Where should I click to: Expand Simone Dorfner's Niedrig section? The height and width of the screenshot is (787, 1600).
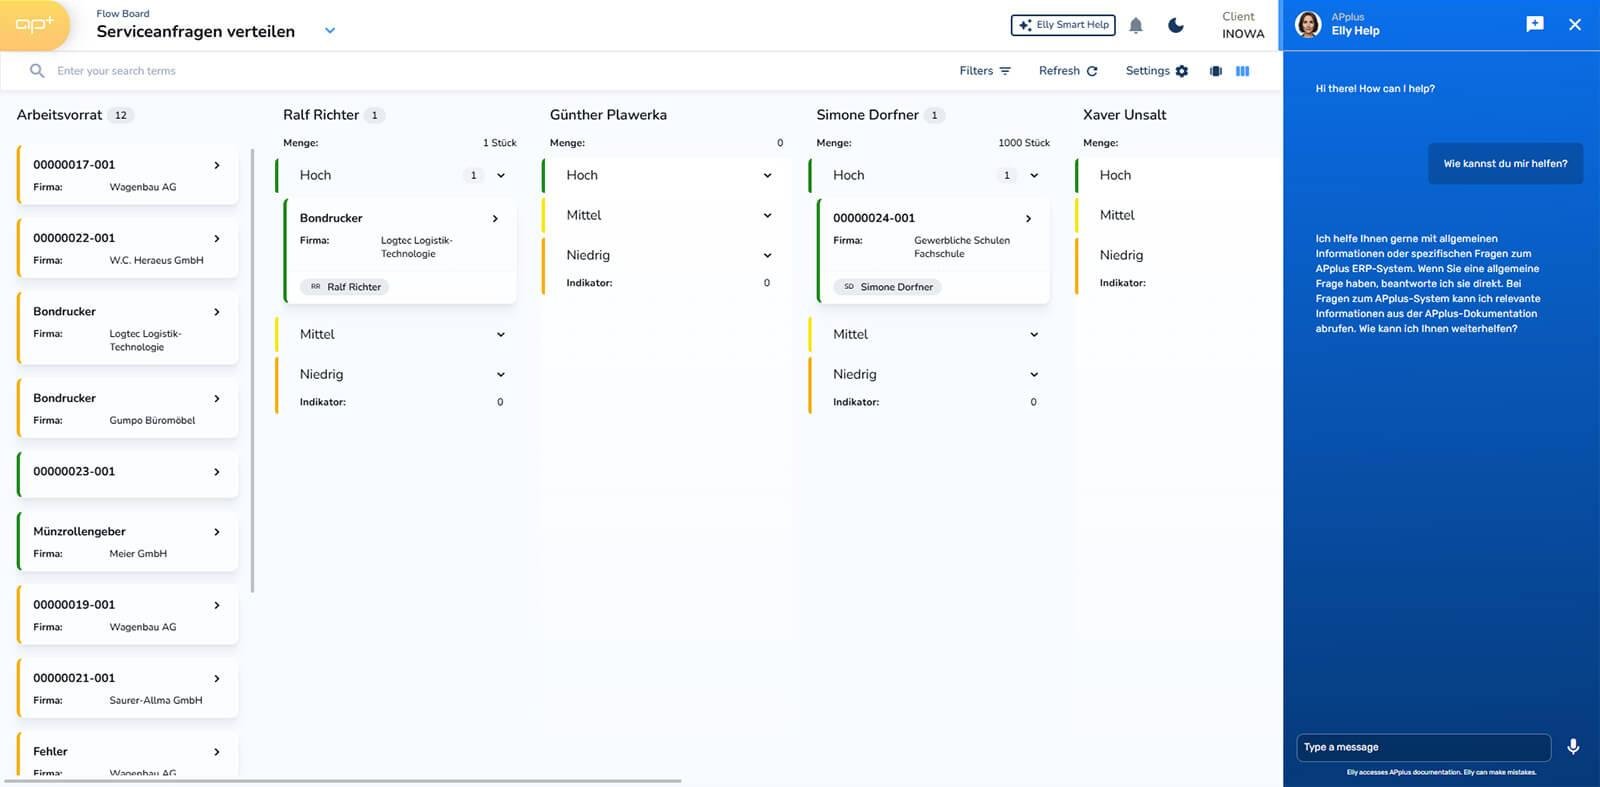[x=1034, y=375]
